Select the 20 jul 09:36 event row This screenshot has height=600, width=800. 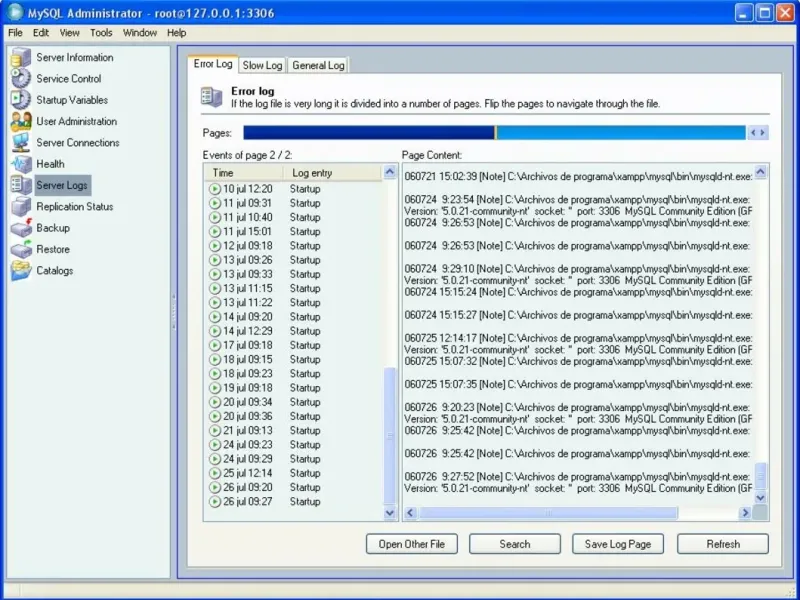click(293, 416)
